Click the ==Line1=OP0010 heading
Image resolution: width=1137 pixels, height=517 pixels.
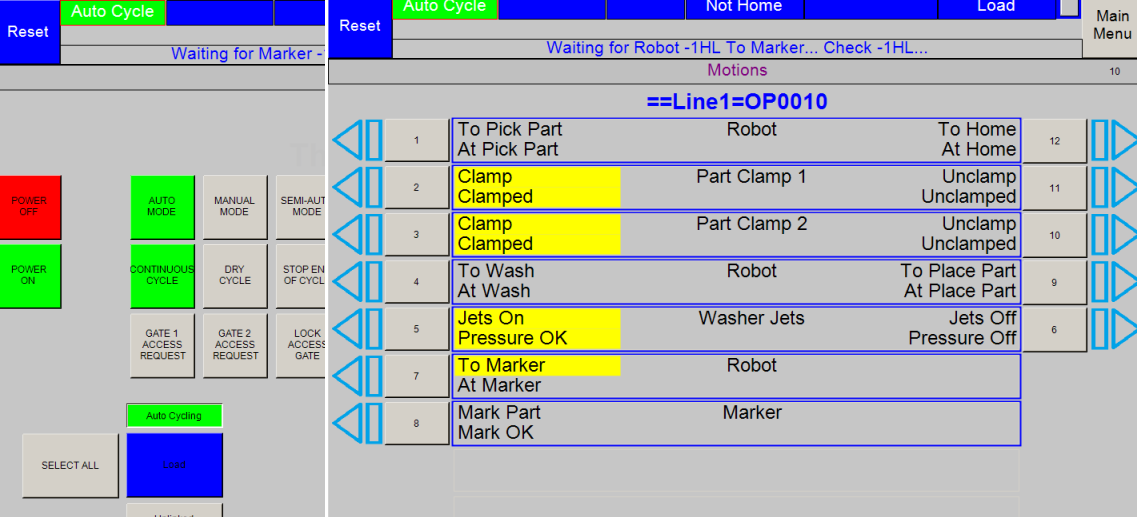(737, 102)
